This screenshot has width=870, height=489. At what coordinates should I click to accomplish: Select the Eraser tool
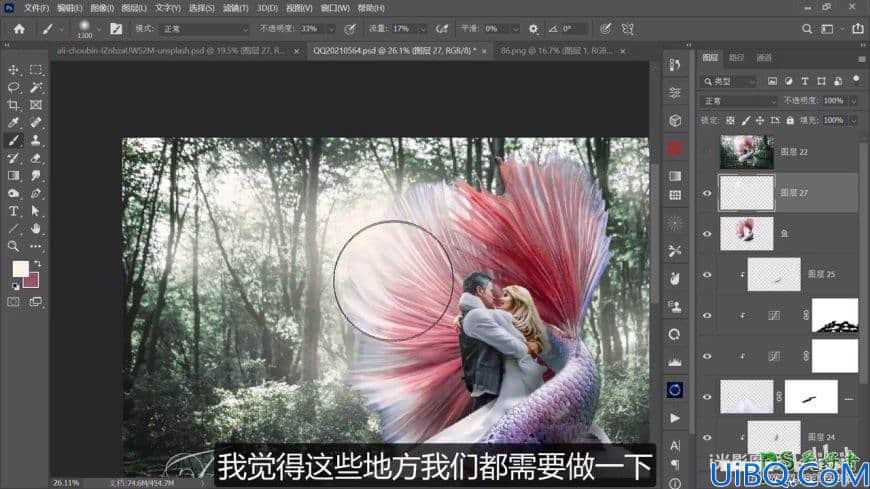pyautogui.click(x=36, y=158)
